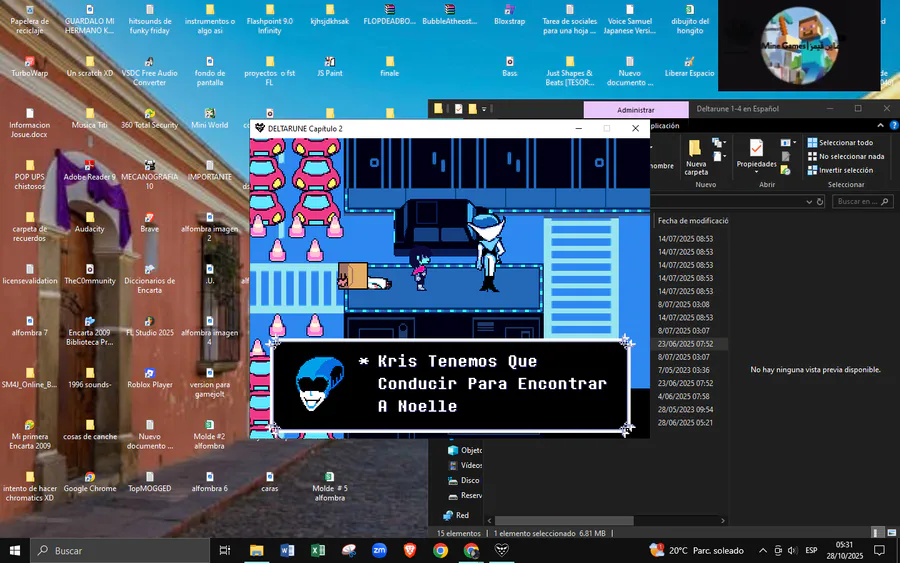The width and height of the screenshot is (900, 563).
Task: Click volume speaker icon in tray
Action: 793,550
